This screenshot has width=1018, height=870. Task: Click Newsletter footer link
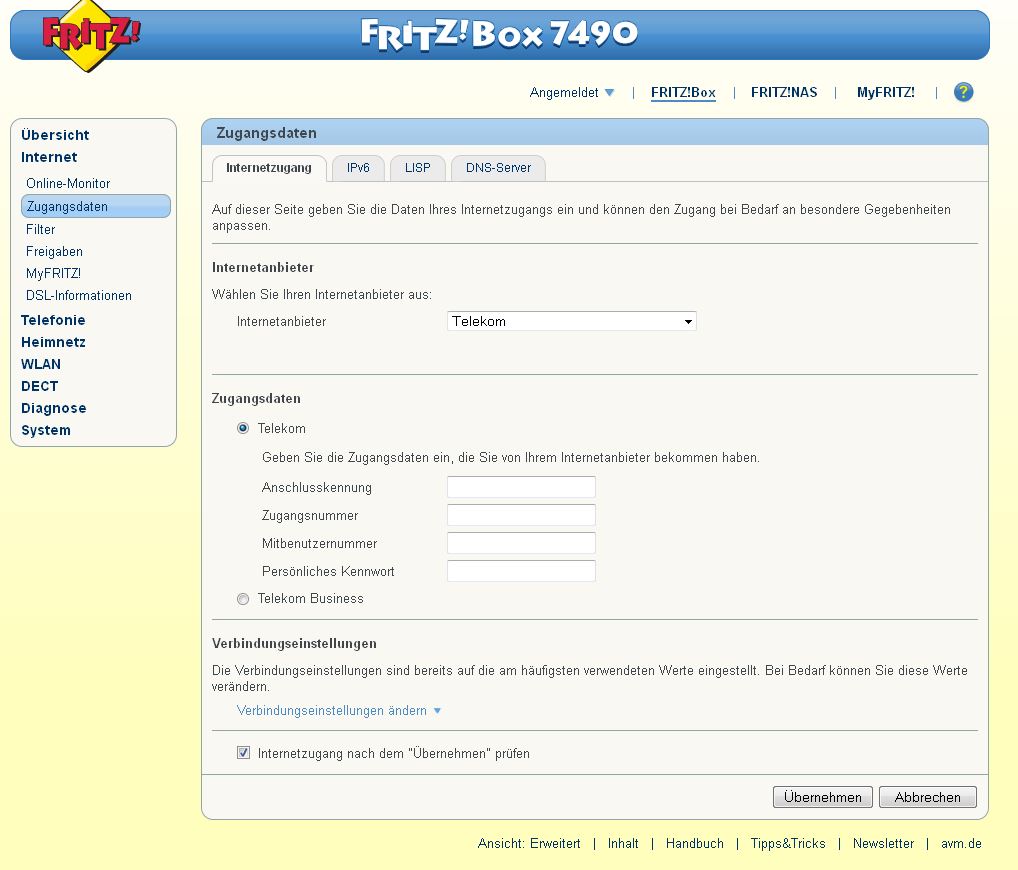[x=883, y=843]
